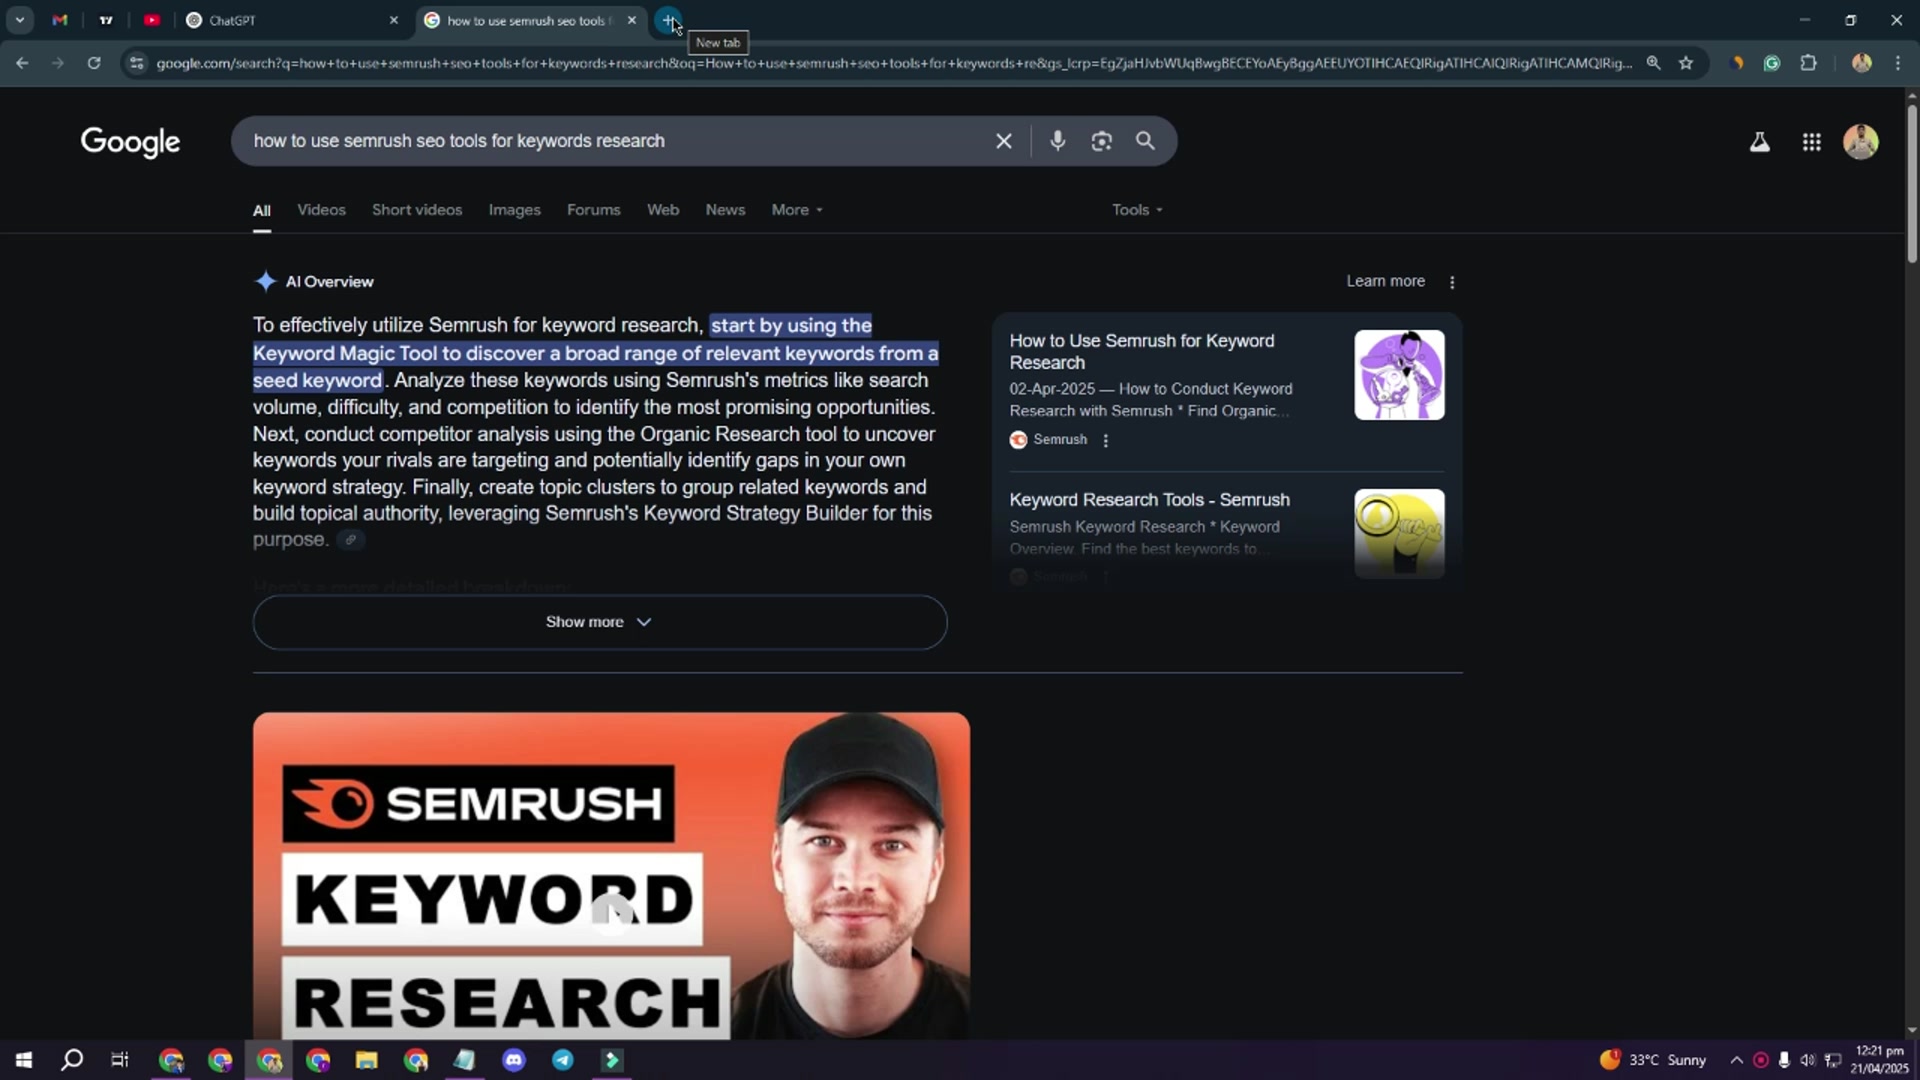Screen dimensions: 1920x1080
Task: Open Task View on taskbar
Action: (x=120, y=1060)
